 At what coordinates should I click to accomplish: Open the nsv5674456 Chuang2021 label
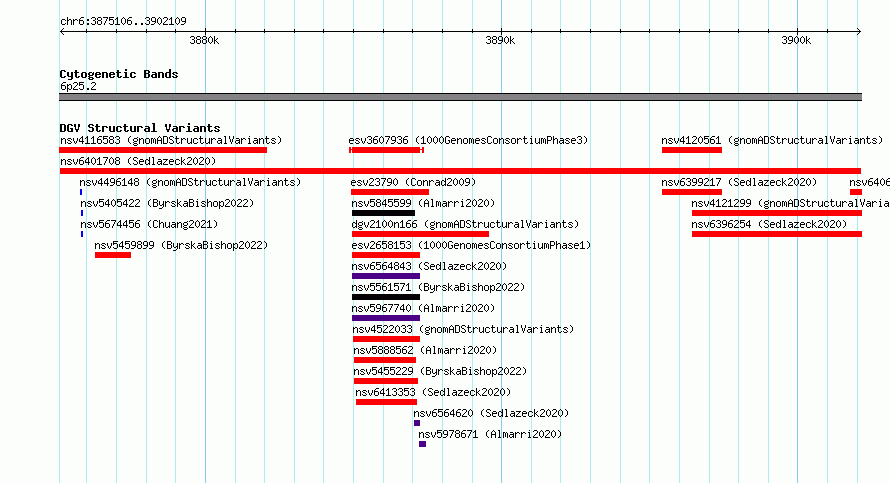tap(149, 224)
